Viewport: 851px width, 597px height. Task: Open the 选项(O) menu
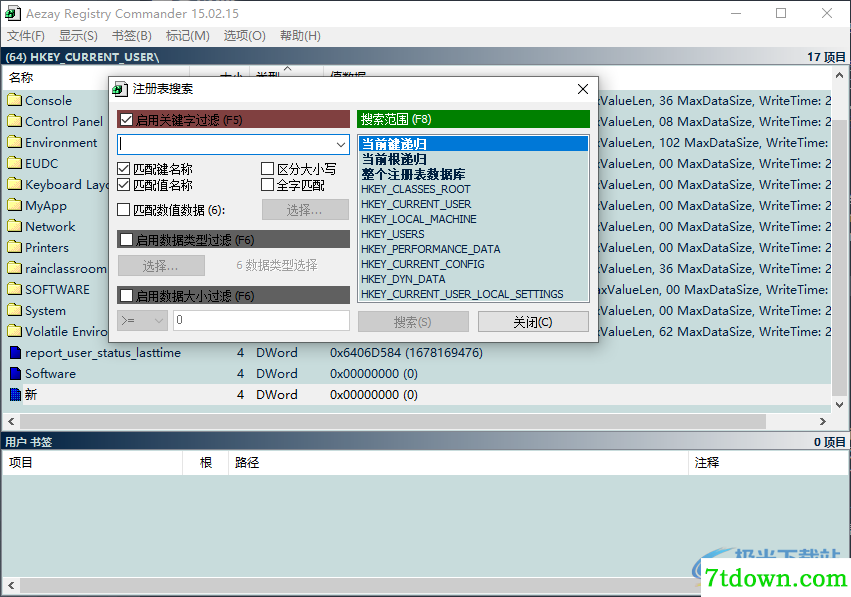coord(245,36)
